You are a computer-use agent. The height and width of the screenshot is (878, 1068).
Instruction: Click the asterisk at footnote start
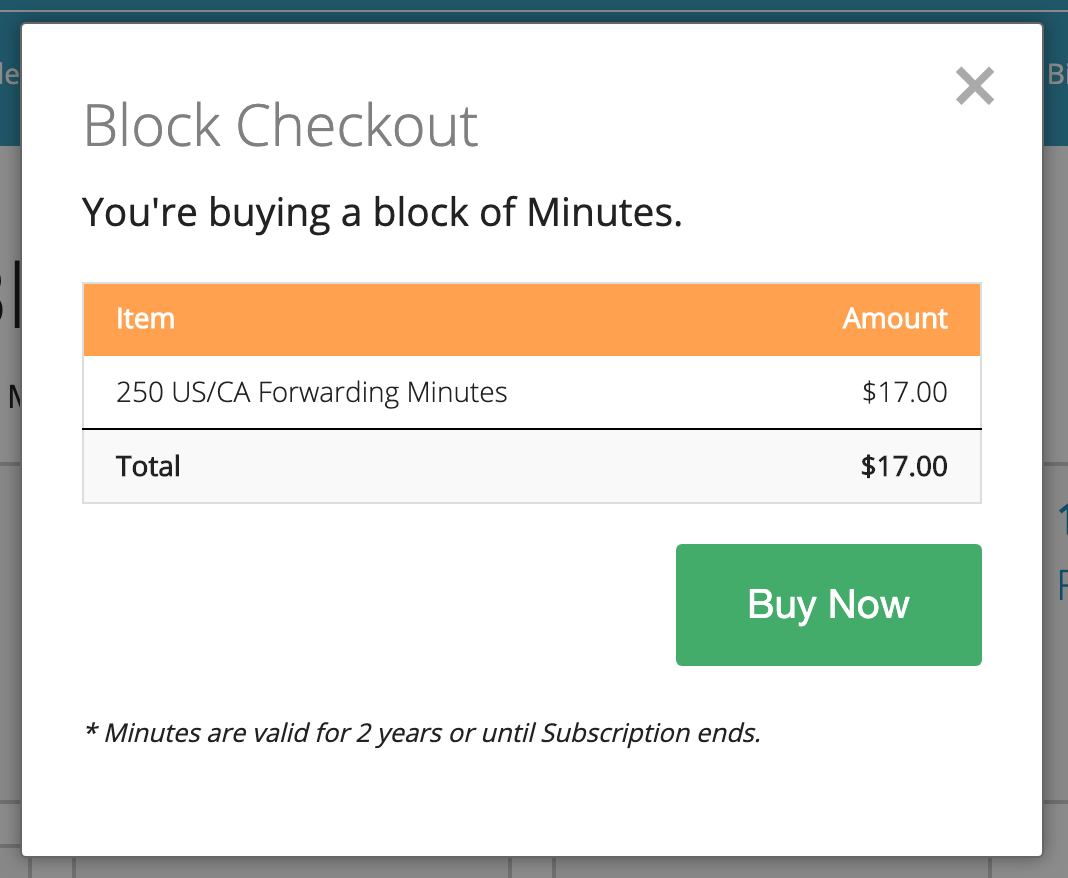click(90, 732)
